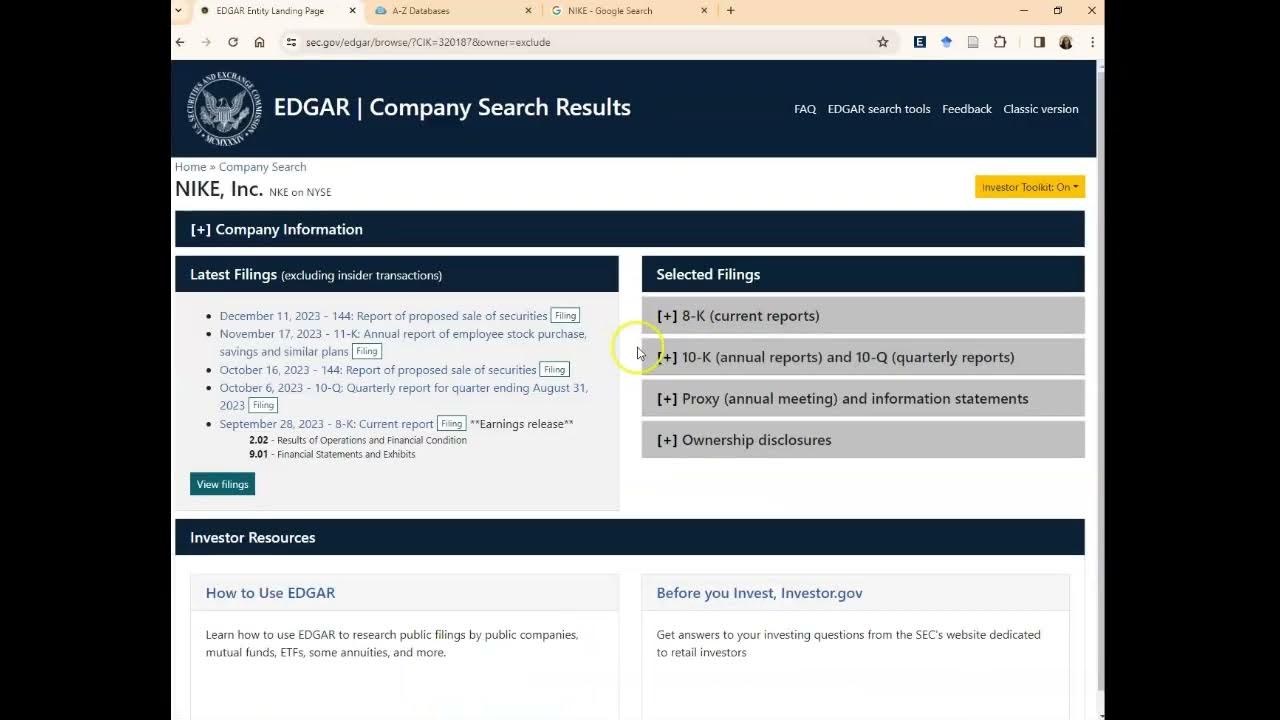
Task: Click the SEC seal logo
Action: click(225, 108)
